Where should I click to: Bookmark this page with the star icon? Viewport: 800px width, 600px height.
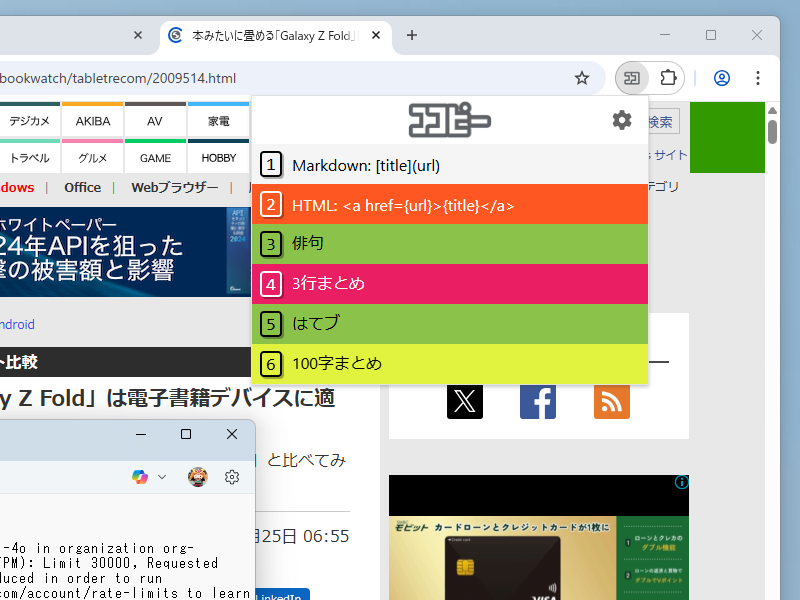pos(582,78)
